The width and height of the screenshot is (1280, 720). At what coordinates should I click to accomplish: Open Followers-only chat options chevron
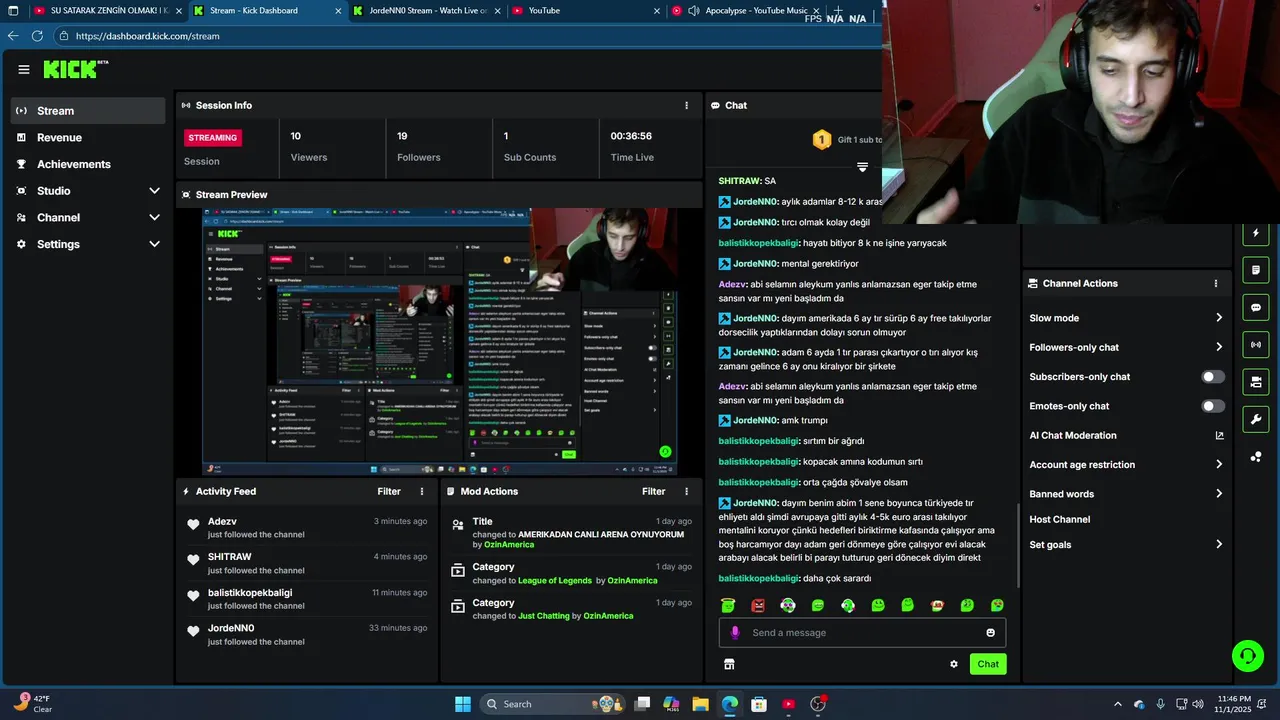[1219, 347]
